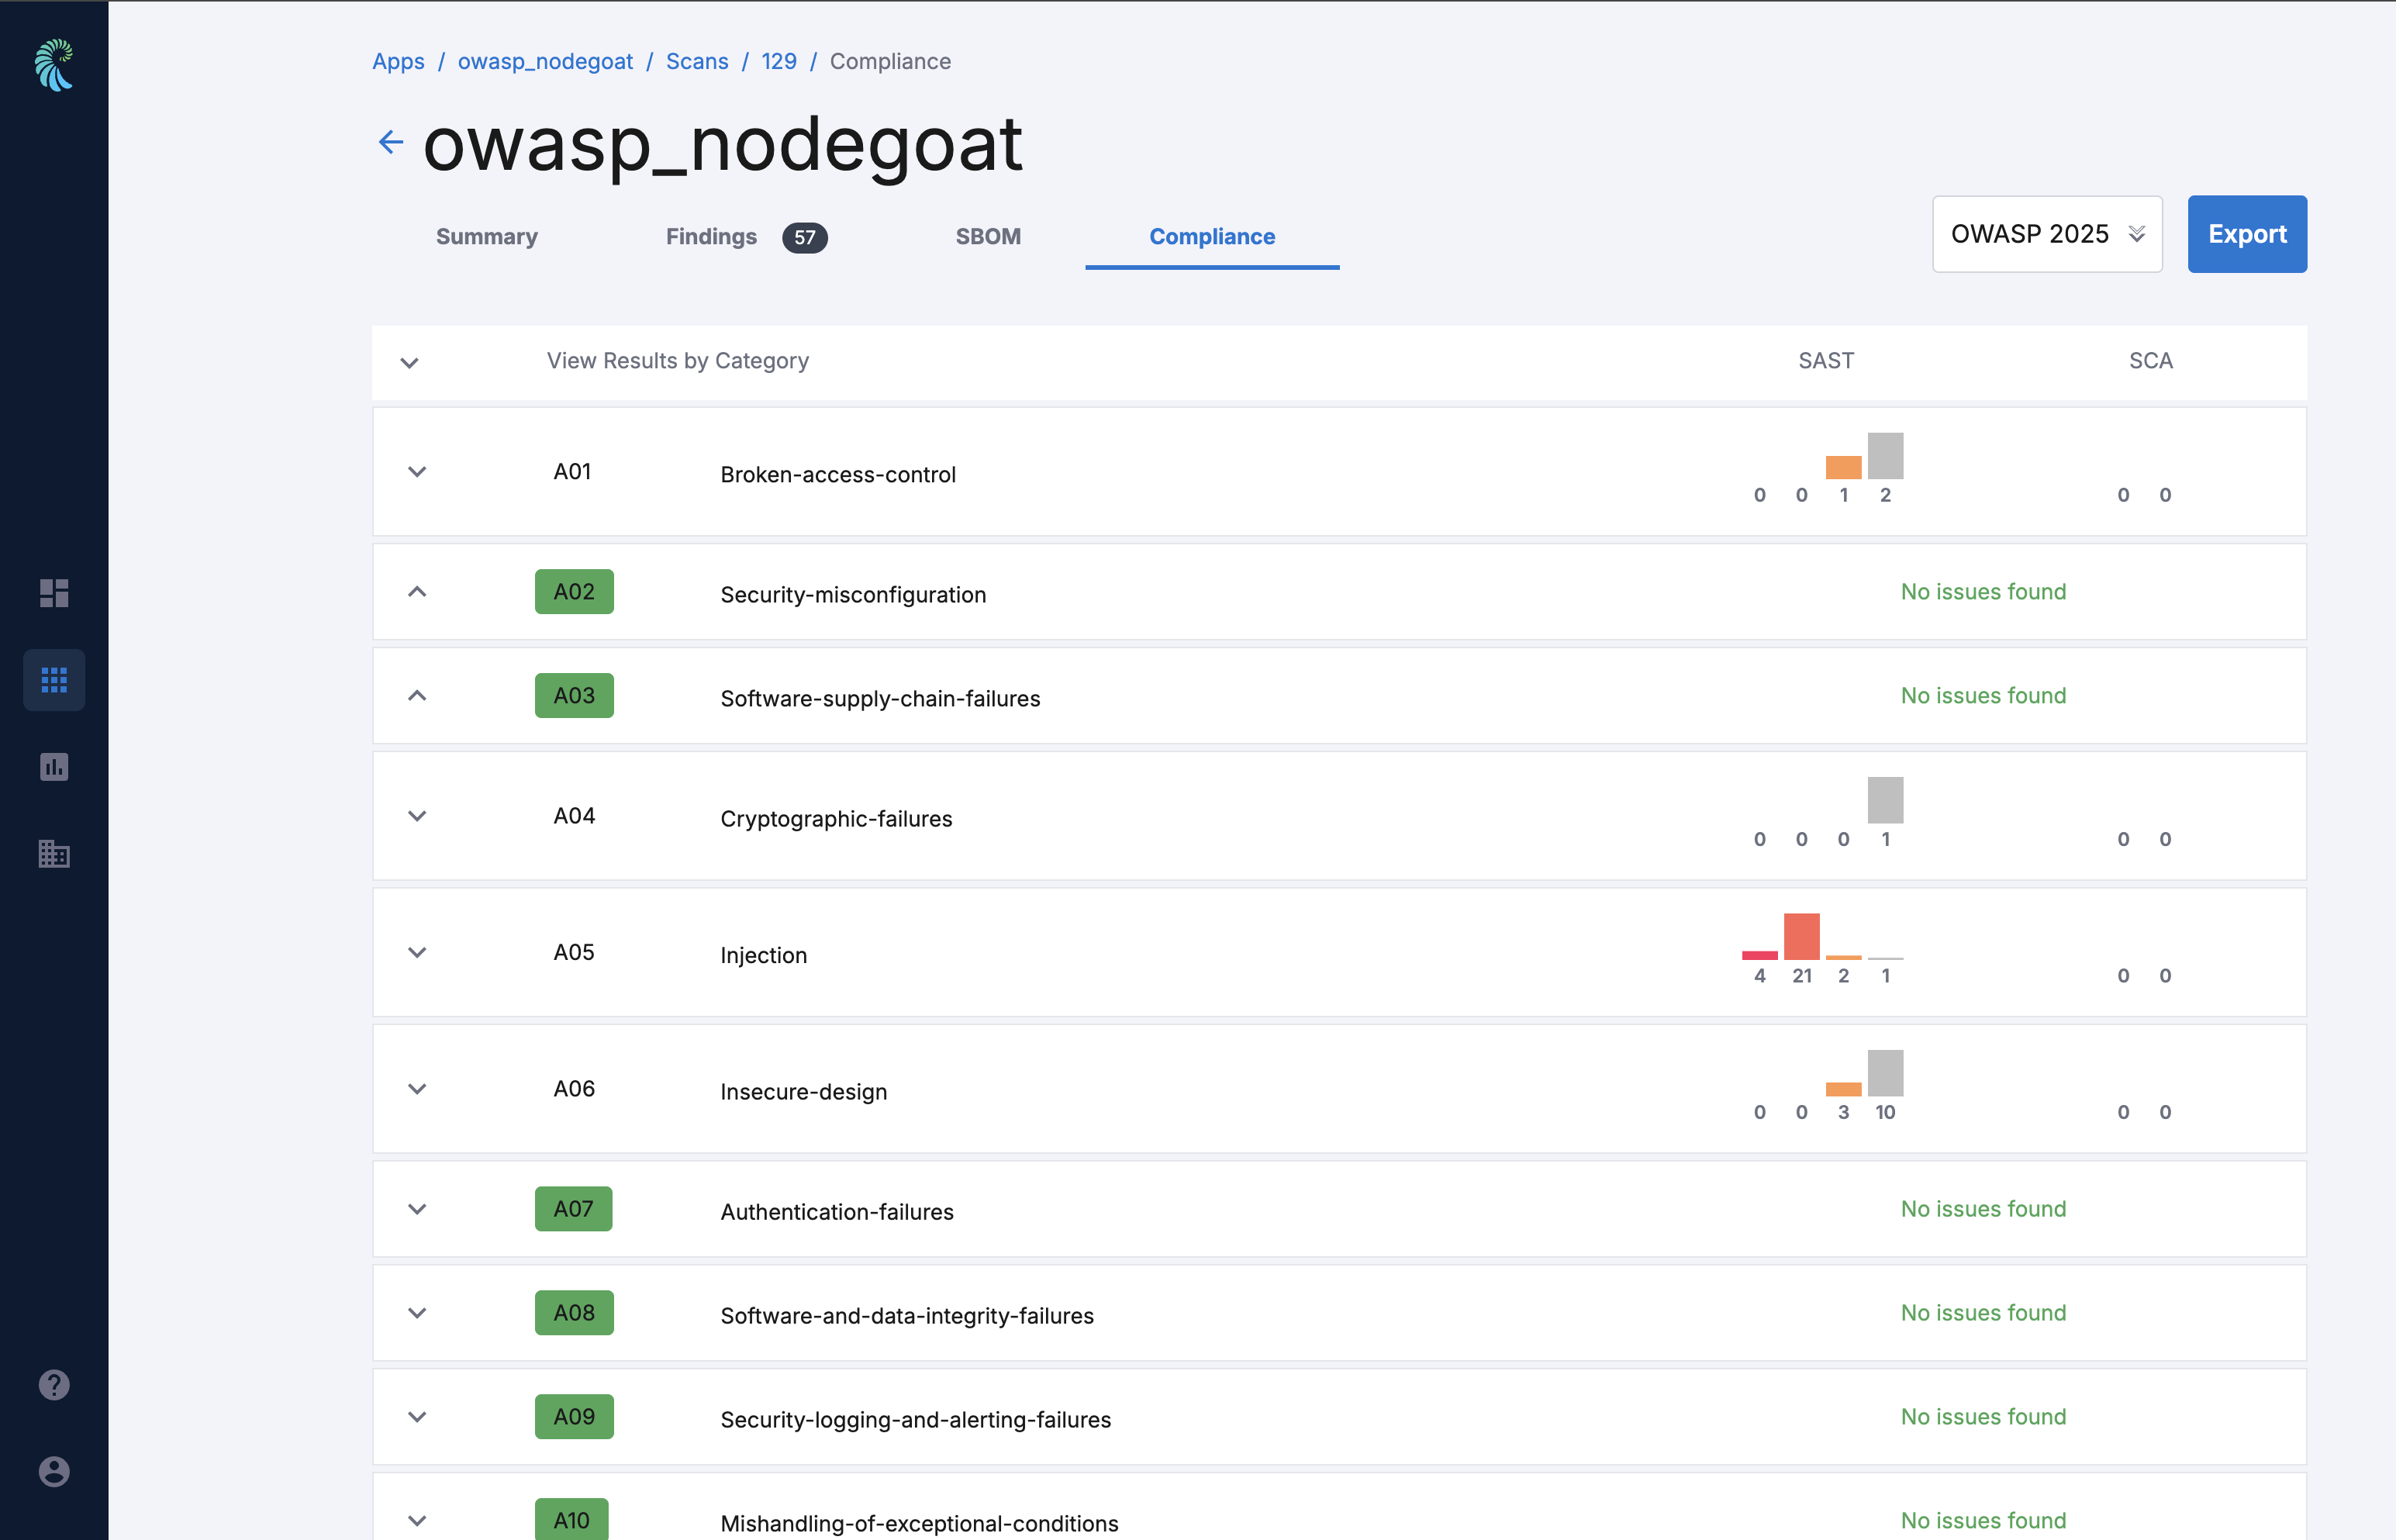This screenshot has height=1540, width=2396.
Task: Collapse the A02 Security-misconfiguration row
Action: pyautogui.click(x=417, y=592)
